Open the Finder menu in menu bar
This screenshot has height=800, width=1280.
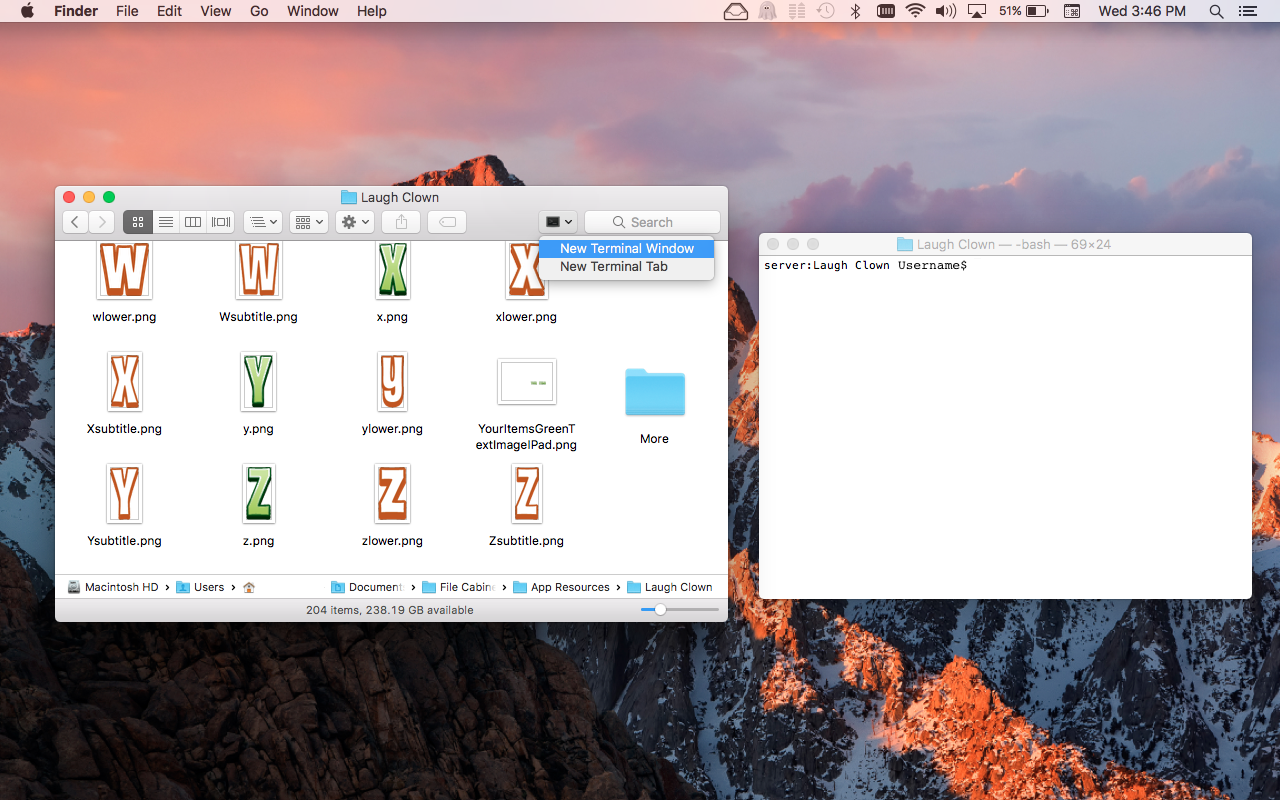76,11
